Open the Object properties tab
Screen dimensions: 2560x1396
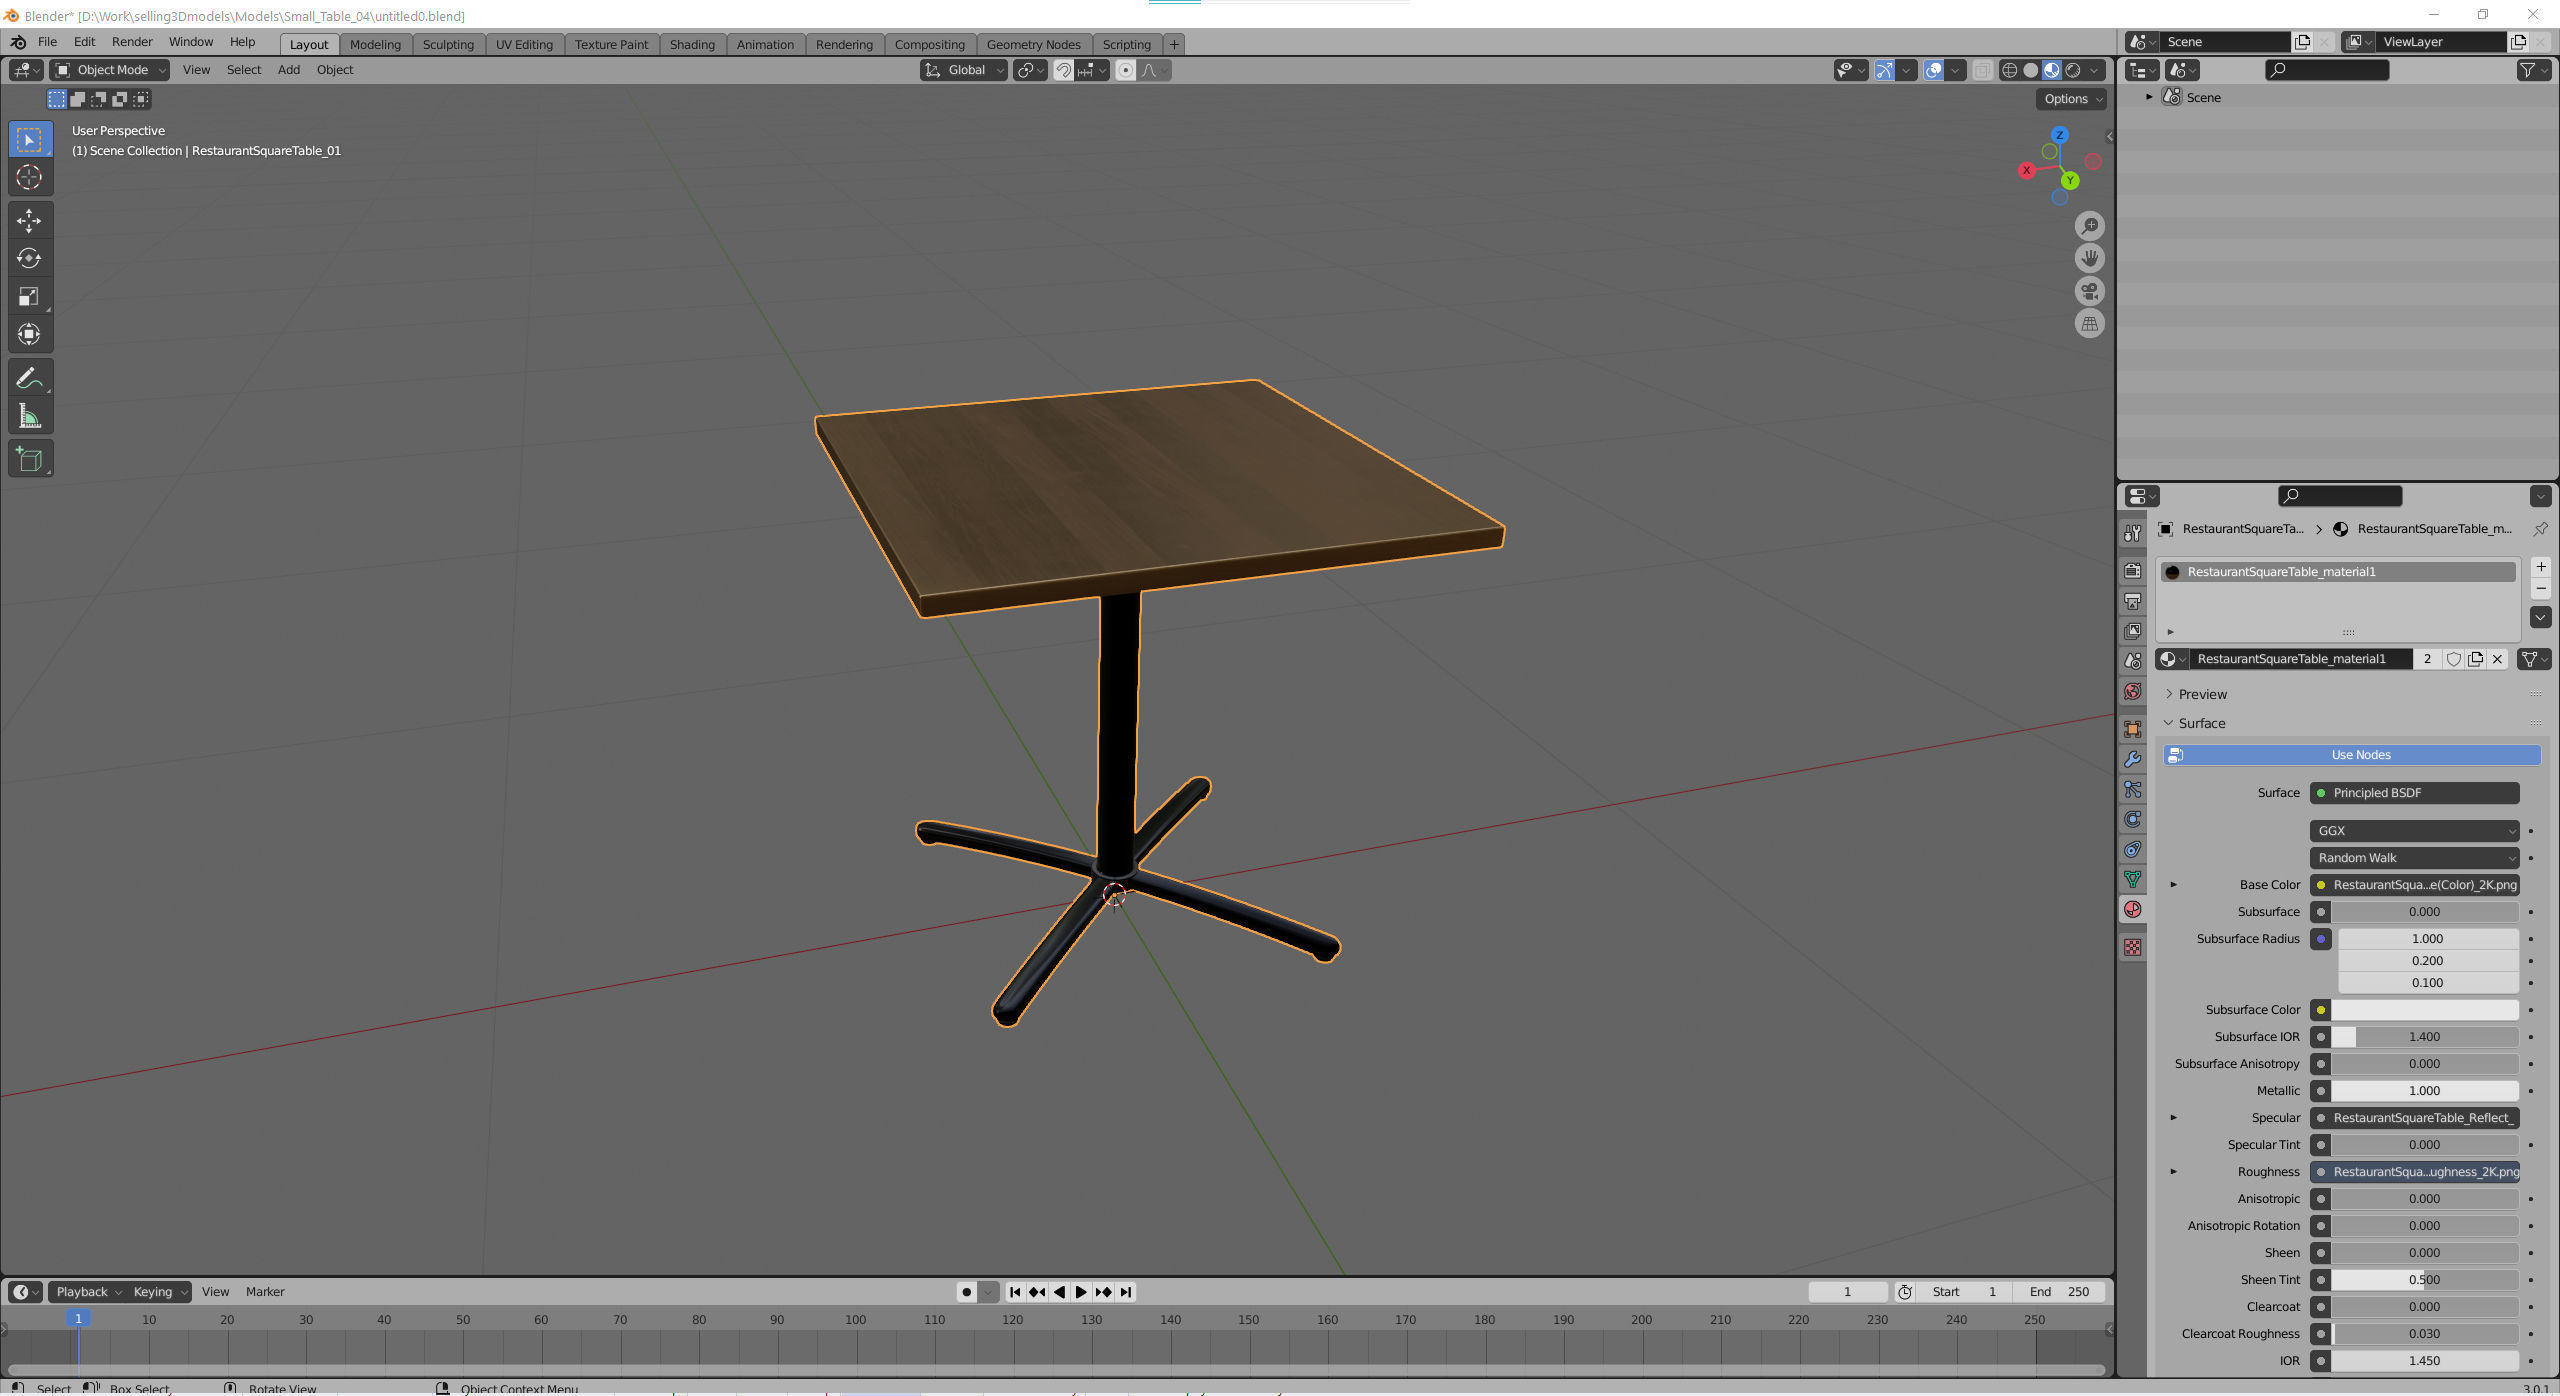pos(2133,729)
